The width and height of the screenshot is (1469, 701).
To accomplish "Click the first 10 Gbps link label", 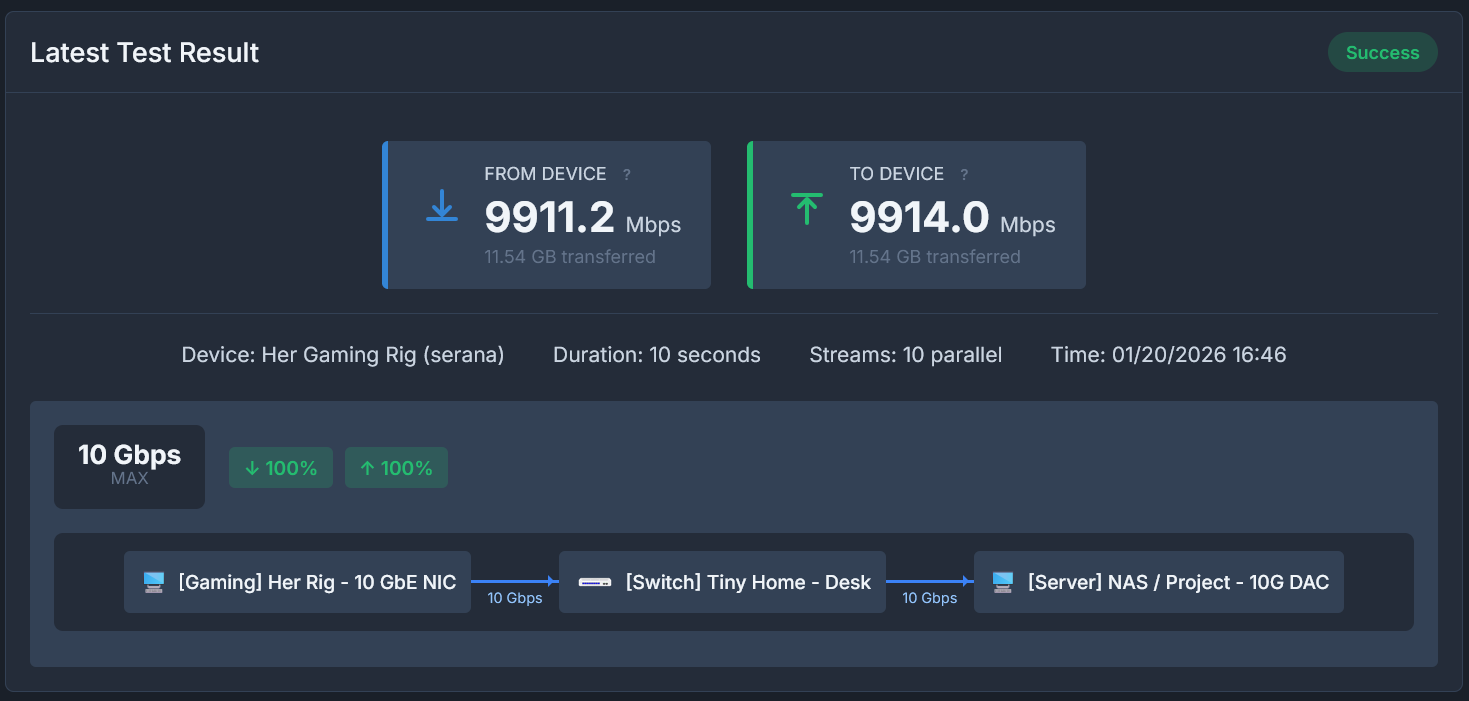I will coord(515,598).
